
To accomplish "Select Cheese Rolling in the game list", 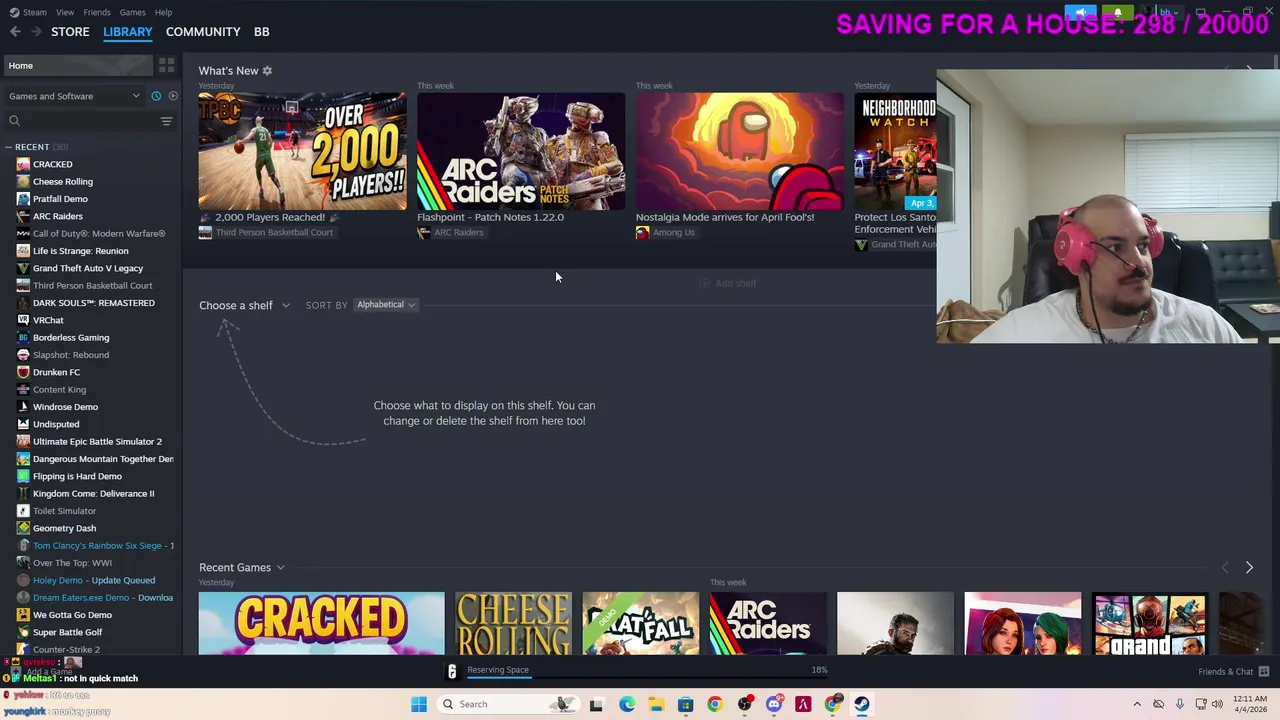I will coord(62,182).
